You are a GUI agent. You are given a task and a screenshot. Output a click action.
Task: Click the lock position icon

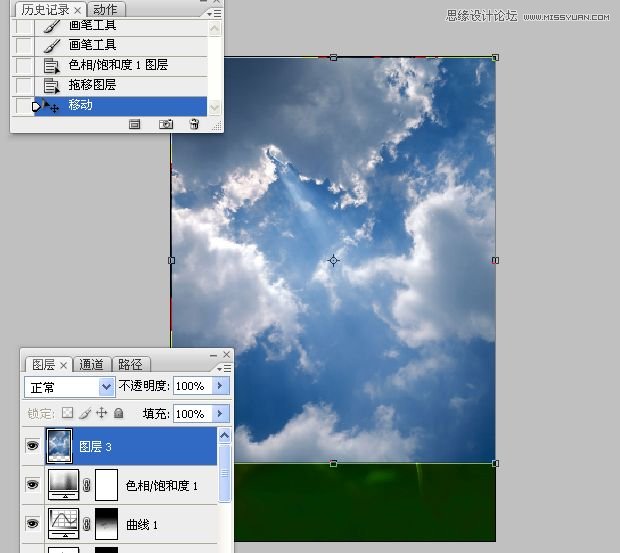coord(102,413)
